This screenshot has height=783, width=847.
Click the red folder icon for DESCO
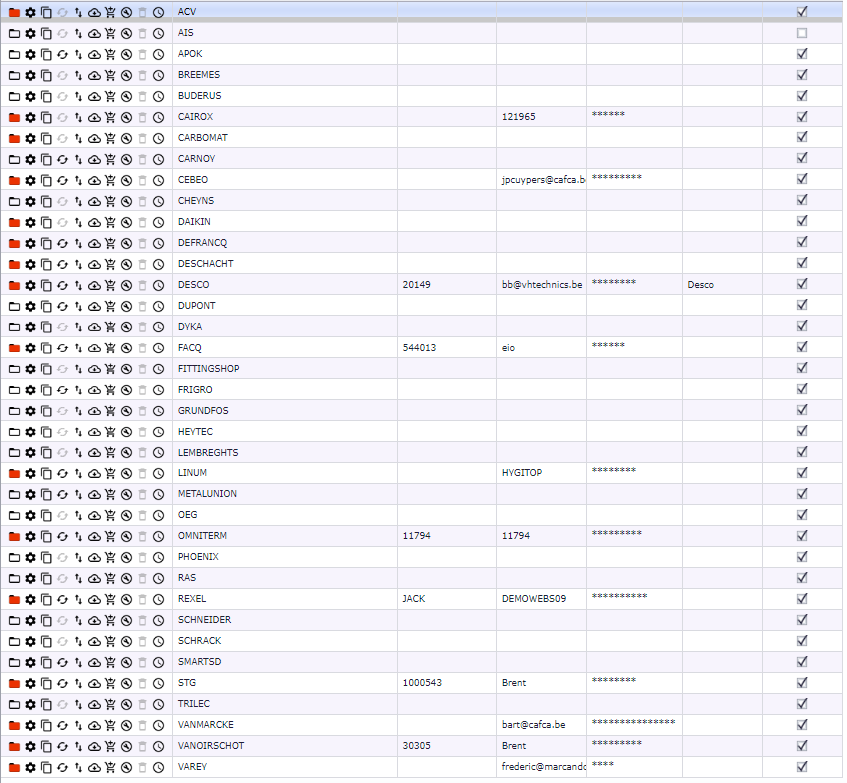(x=15, y=285)
